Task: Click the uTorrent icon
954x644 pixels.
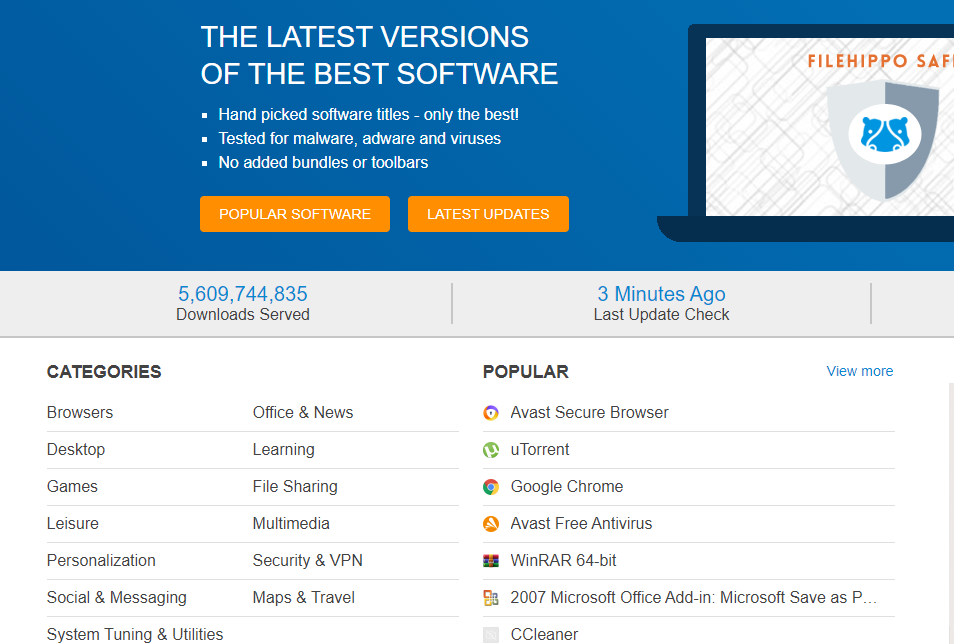Action: tap(491, 450)
